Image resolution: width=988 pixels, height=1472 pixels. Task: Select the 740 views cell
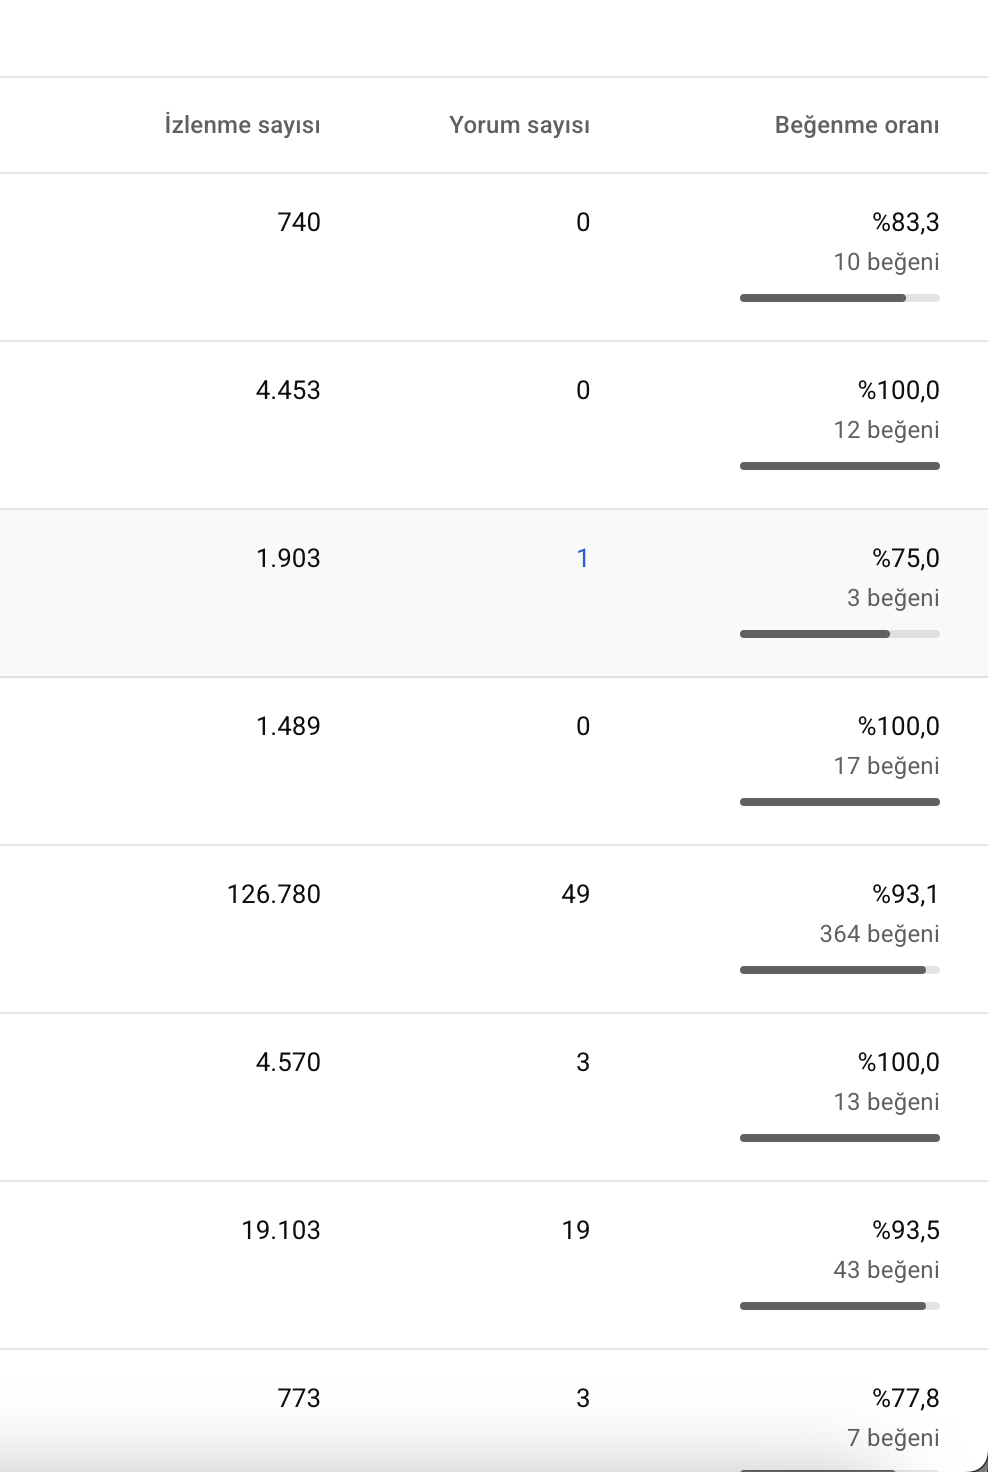299,222
